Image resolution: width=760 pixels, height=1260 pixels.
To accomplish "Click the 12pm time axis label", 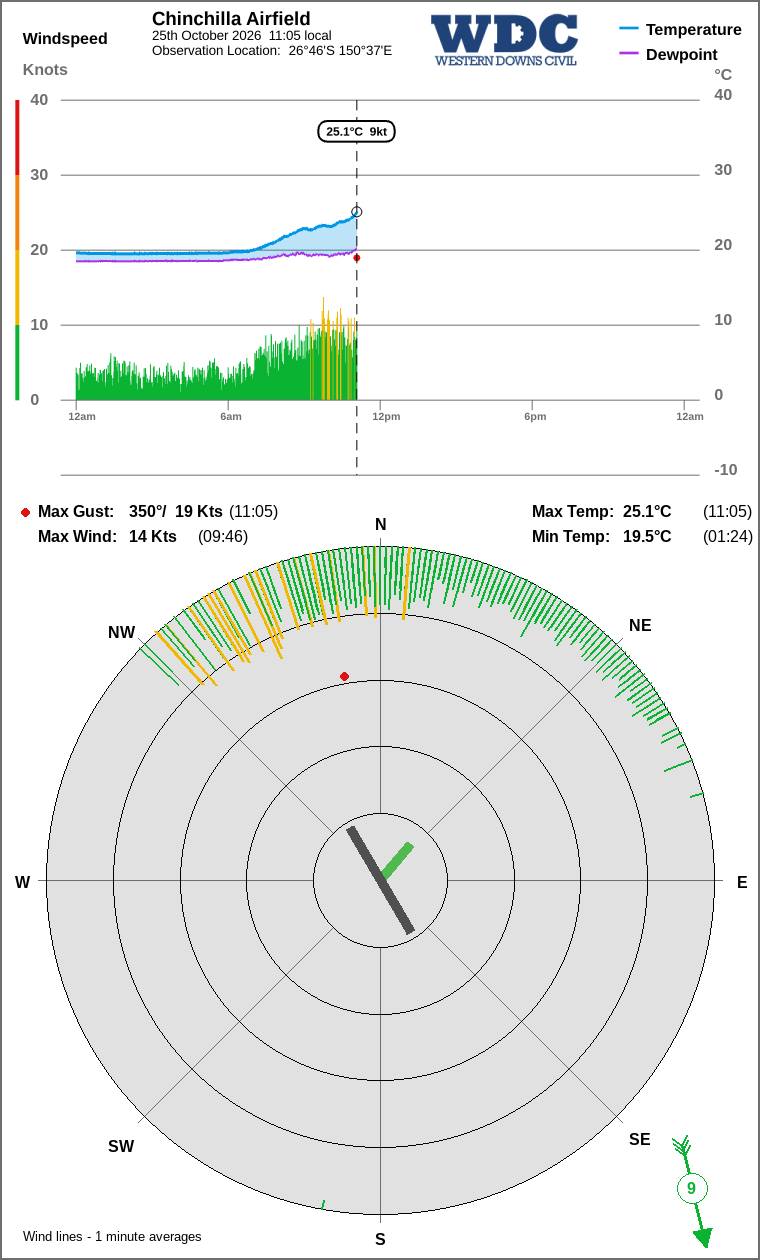I will [386, 416].
